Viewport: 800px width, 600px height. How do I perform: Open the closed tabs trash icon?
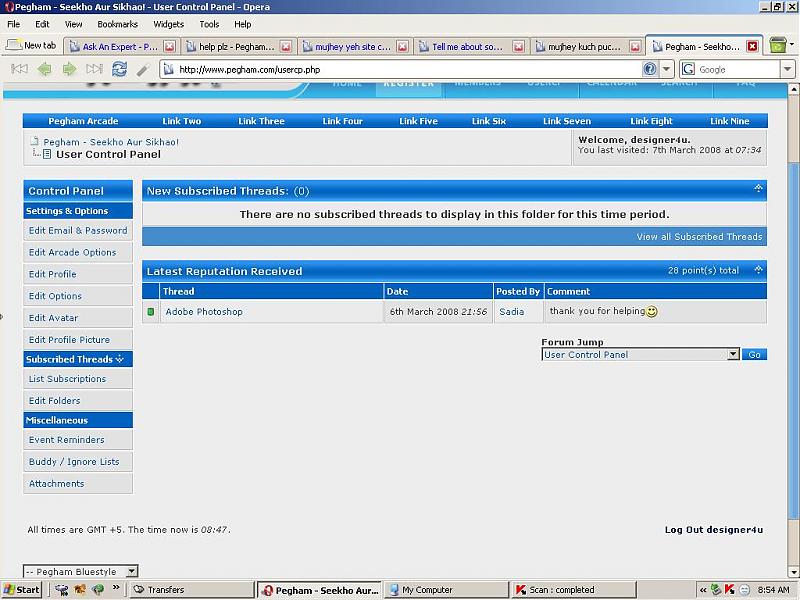[778, 46]
